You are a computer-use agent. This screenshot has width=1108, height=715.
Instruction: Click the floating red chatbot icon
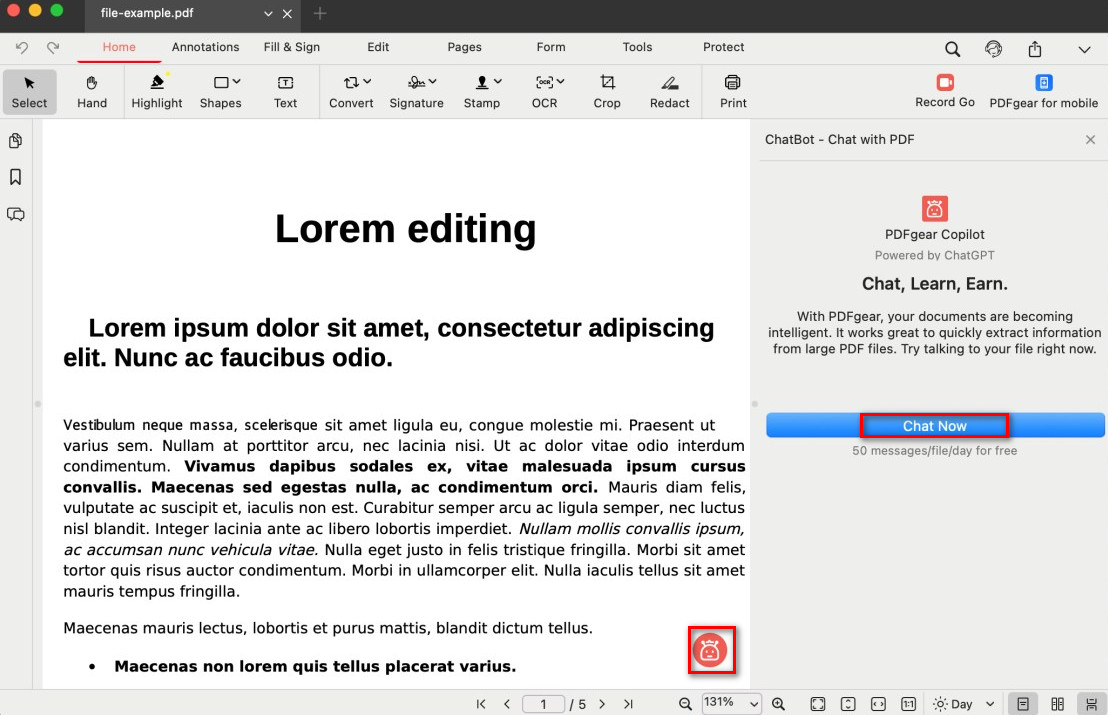click(x=711, y=651)
